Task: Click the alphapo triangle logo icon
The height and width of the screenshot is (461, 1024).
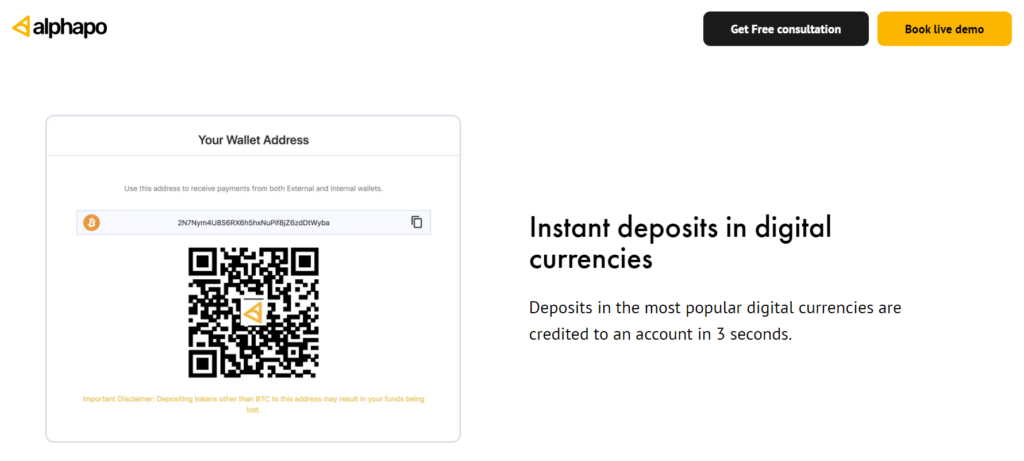Action: pyautogui.click(x=21, y=27)
